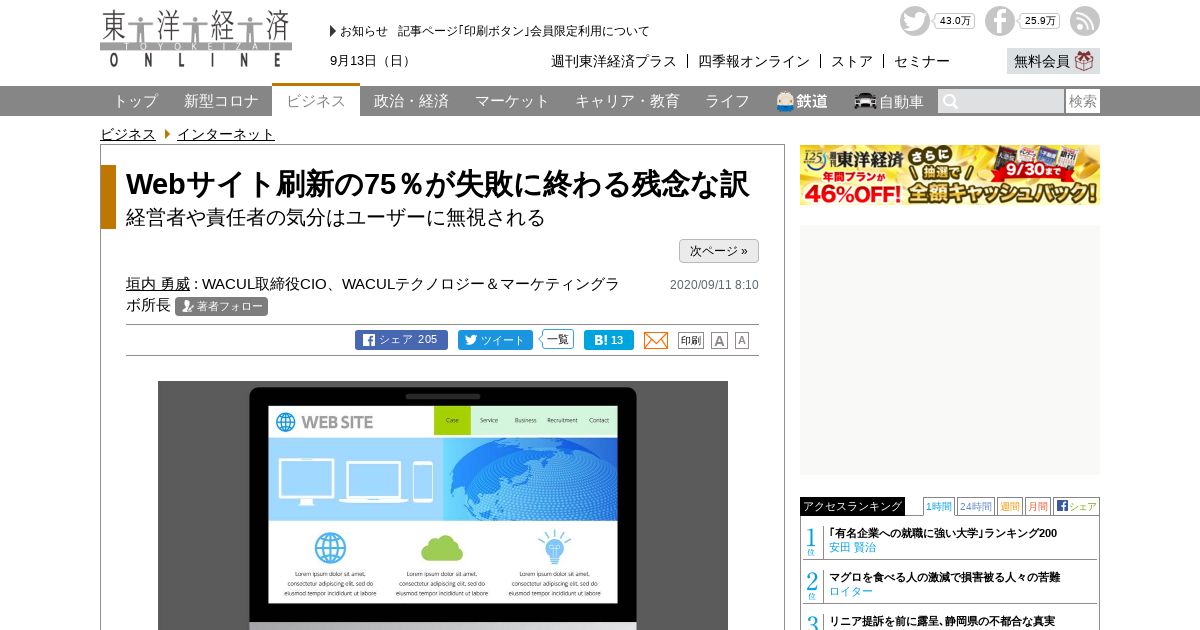
Task: Tweet the article with the ツイート button
Action: click(x=495, y=340)
